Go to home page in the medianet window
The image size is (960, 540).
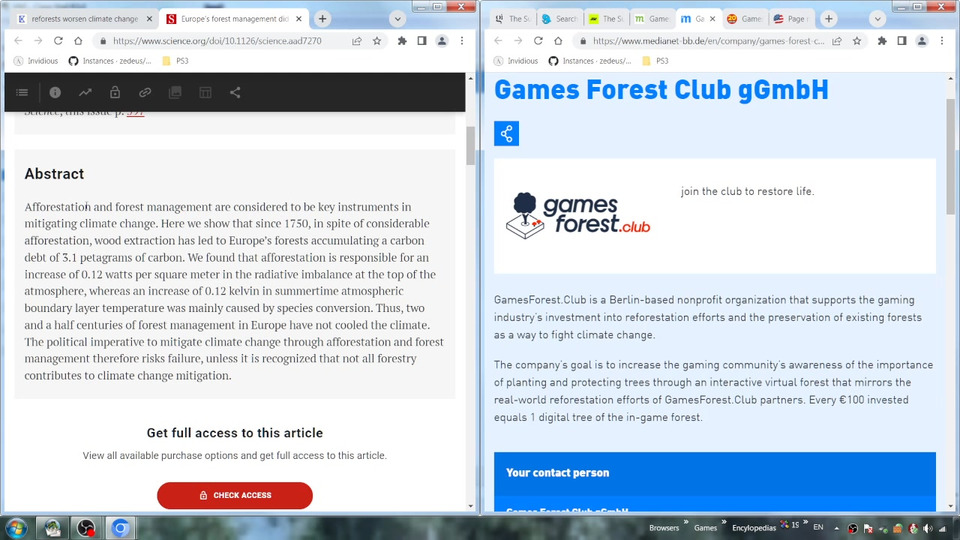tap(558, 41)
